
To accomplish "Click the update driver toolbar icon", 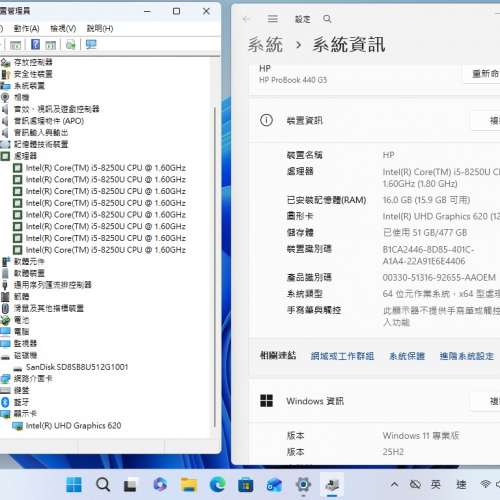I will point(71,44).
